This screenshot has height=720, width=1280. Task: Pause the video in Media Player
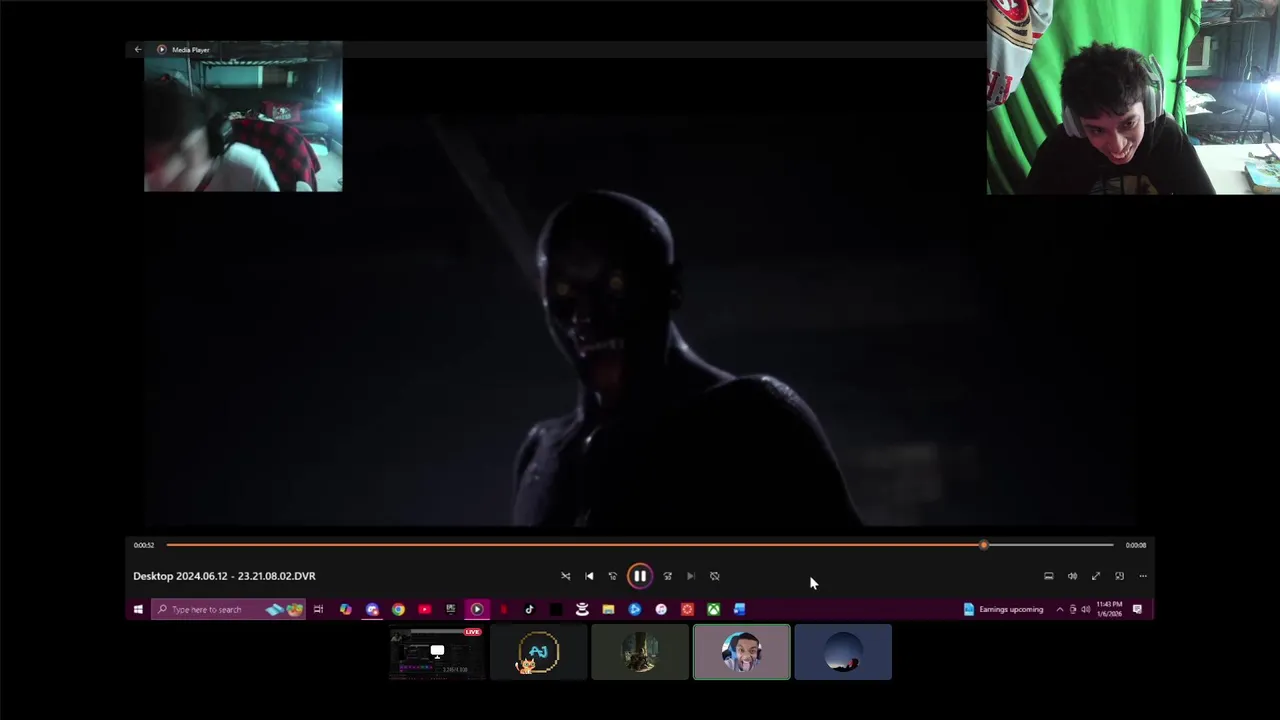(x=639, y=576)
